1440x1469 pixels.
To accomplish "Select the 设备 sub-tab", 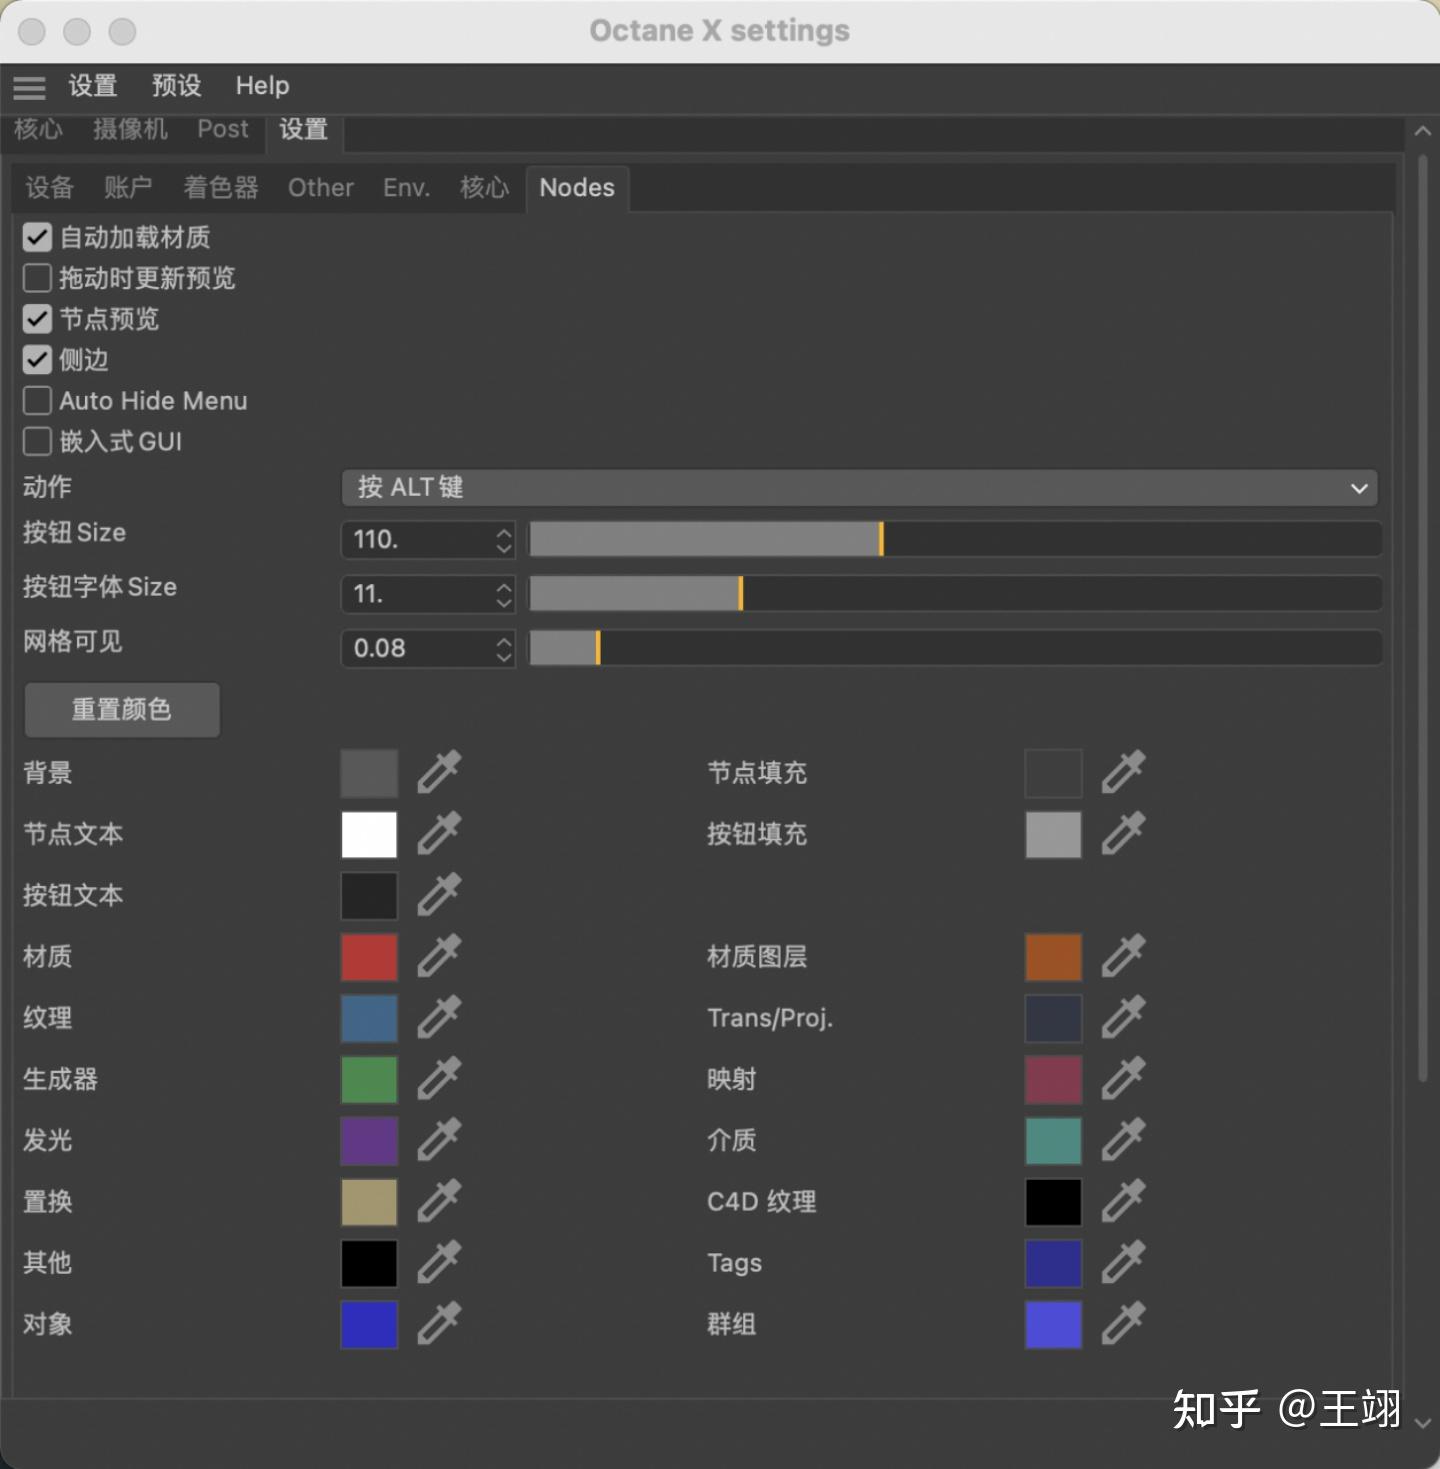I will click(50, 188).
